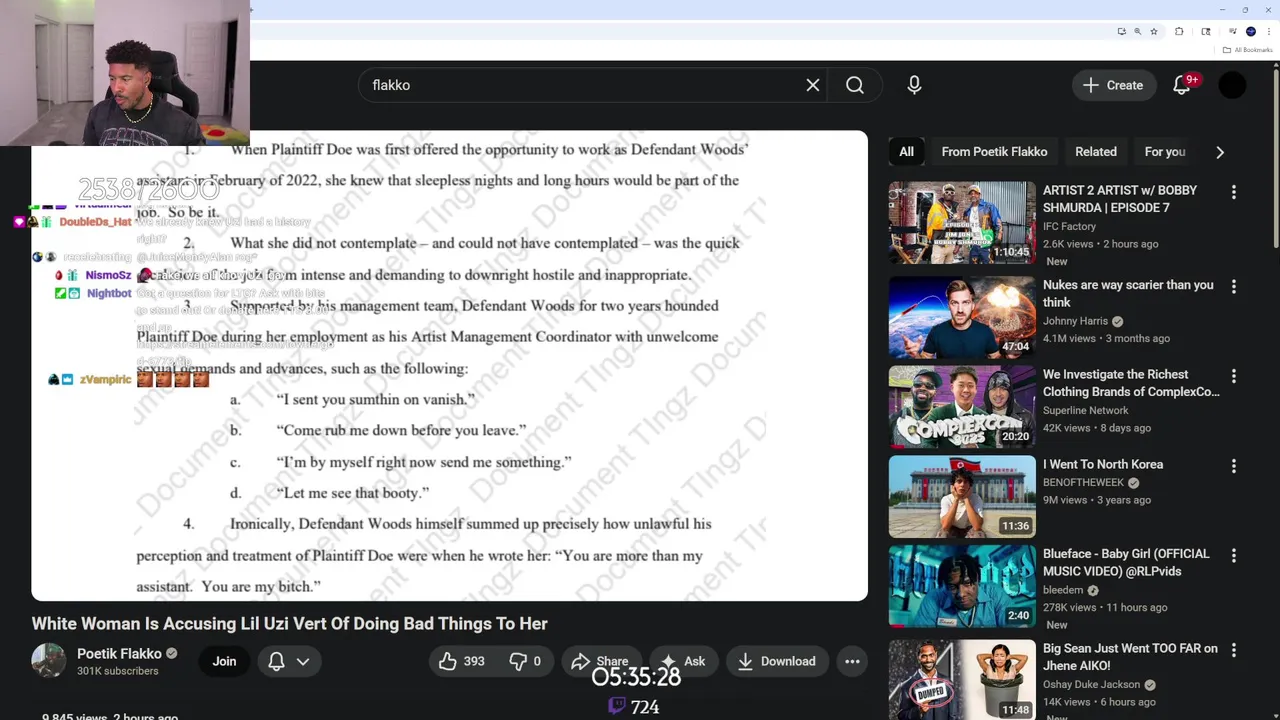
Task: Click the Create button
Action: click(x=1113, y=85)
